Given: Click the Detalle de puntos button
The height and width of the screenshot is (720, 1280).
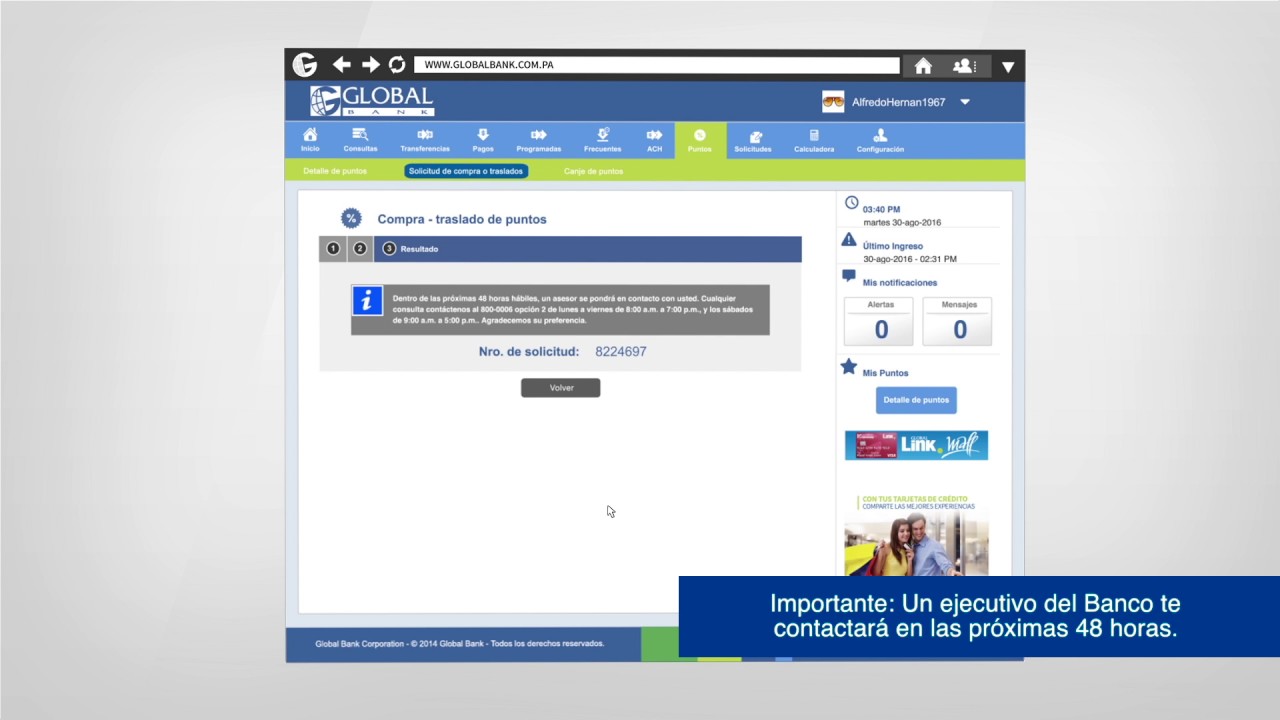Looking at the screenshot, I should pyautogui.click(x=916, y=400).
